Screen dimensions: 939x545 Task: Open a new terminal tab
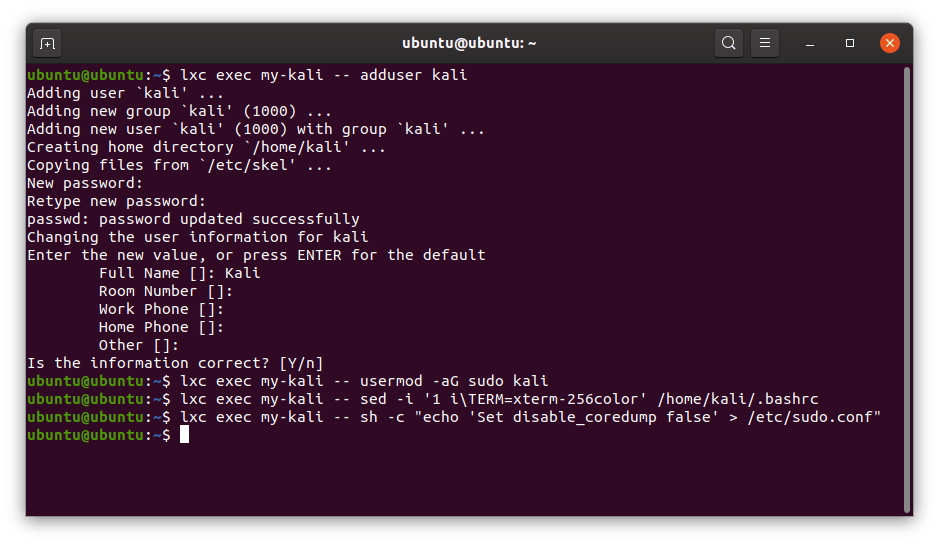pyautogui.click(x=47, y=43)
